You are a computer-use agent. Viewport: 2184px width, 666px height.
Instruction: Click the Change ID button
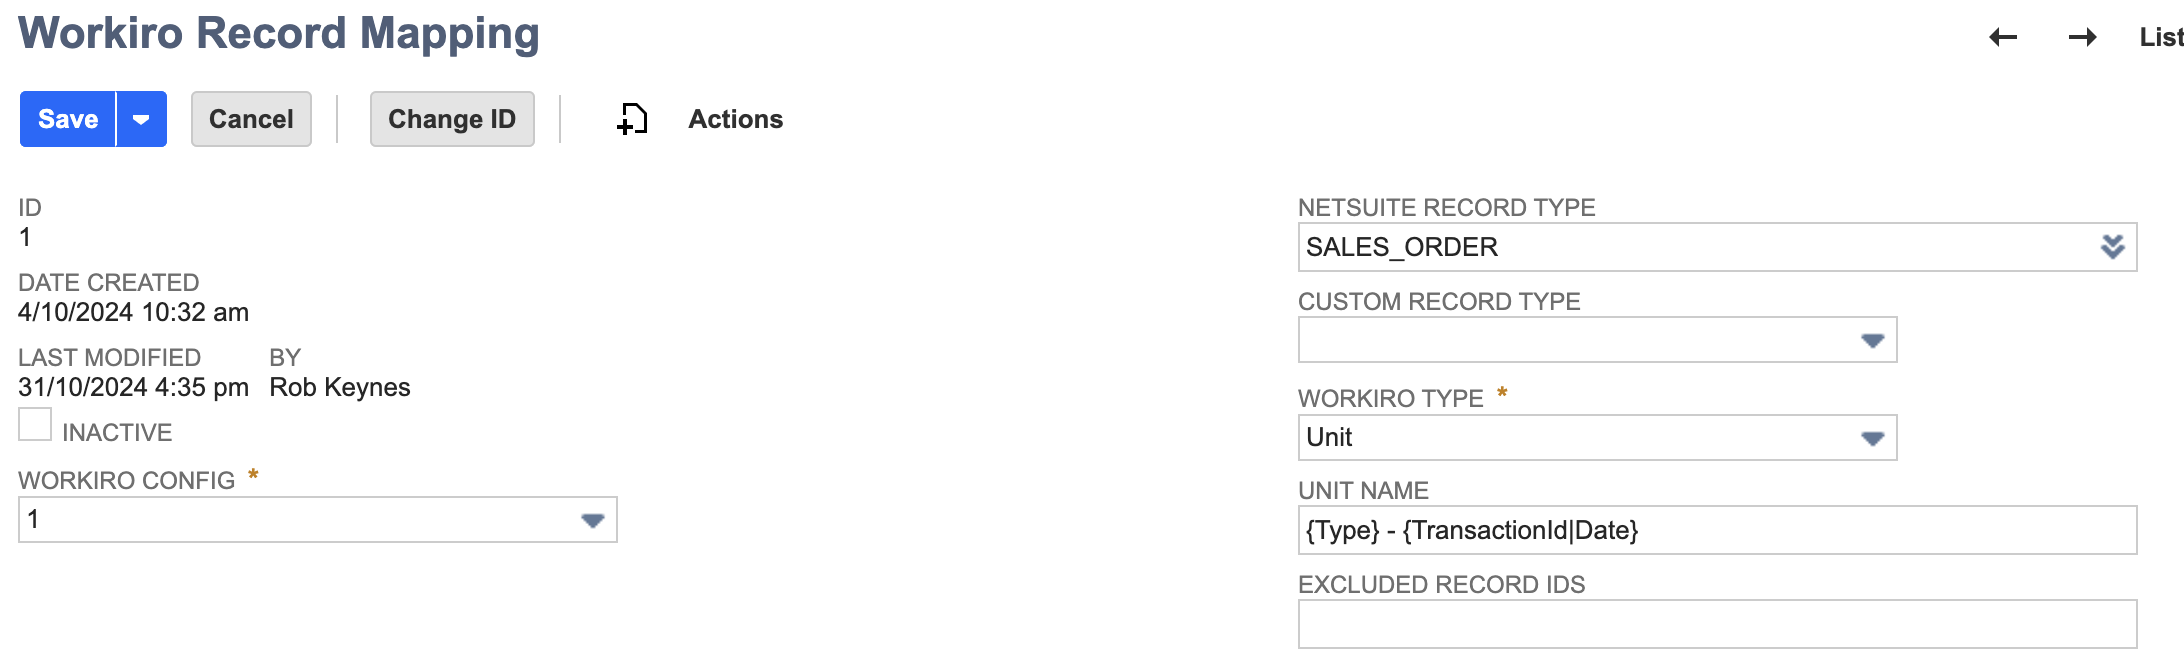[452, 119]
